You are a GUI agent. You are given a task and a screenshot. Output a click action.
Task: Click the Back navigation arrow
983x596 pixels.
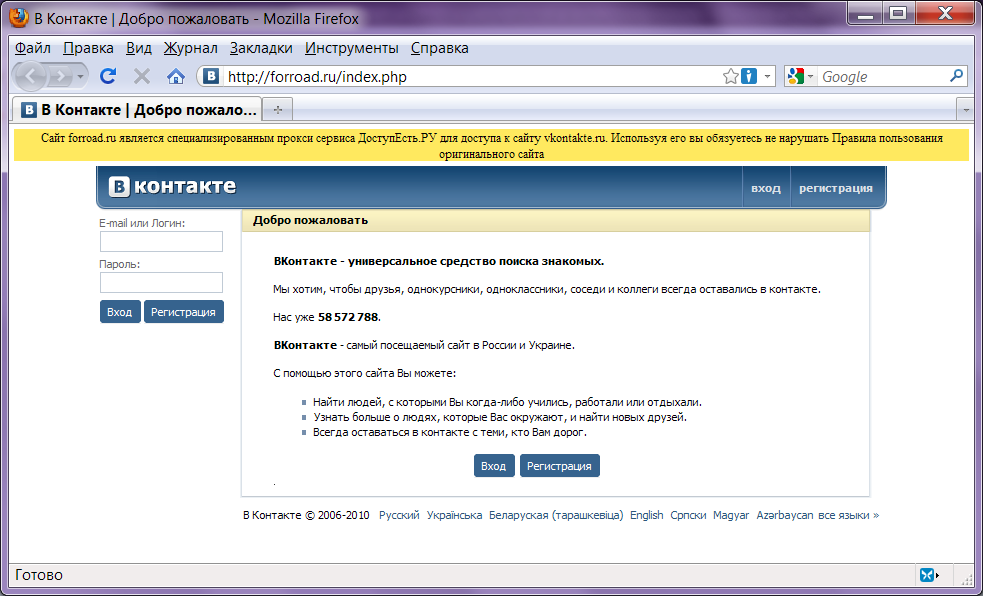point(30,76)
